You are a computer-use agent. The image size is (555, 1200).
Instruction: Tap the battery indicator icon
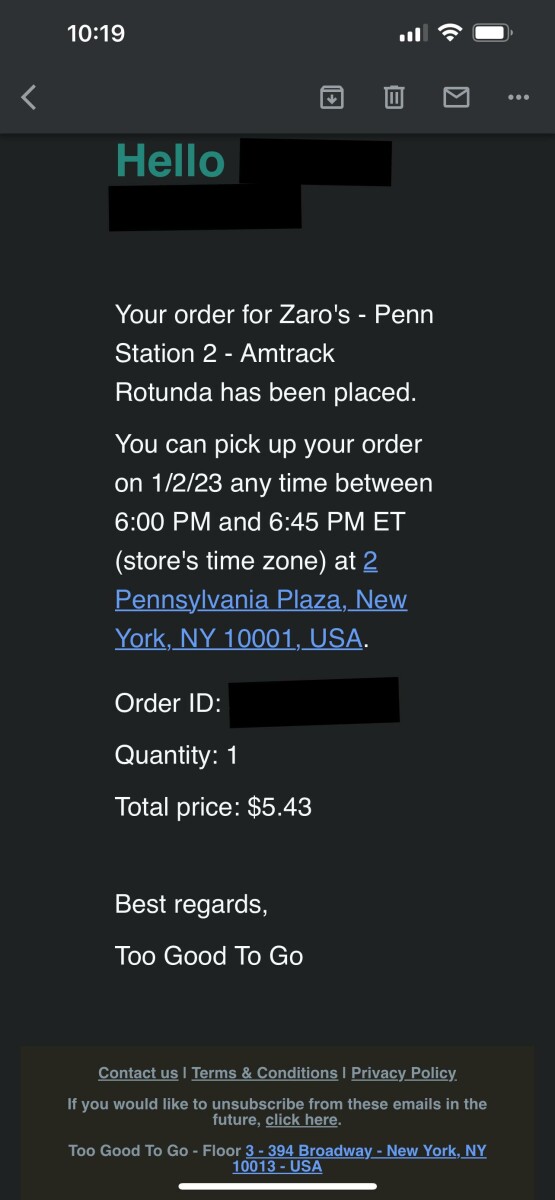tap(492, 33)
